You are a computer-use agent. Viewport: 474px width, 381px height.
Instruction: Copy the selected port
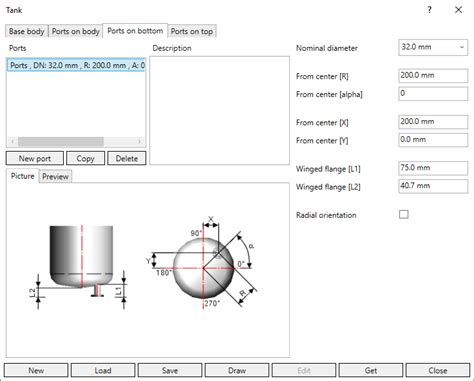[x=86, y=158]
